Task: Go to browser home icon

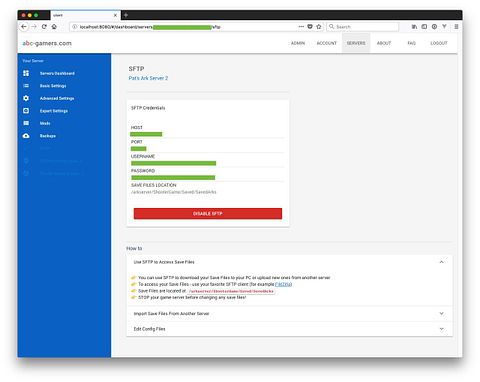Action: click(x=54, y=27)
